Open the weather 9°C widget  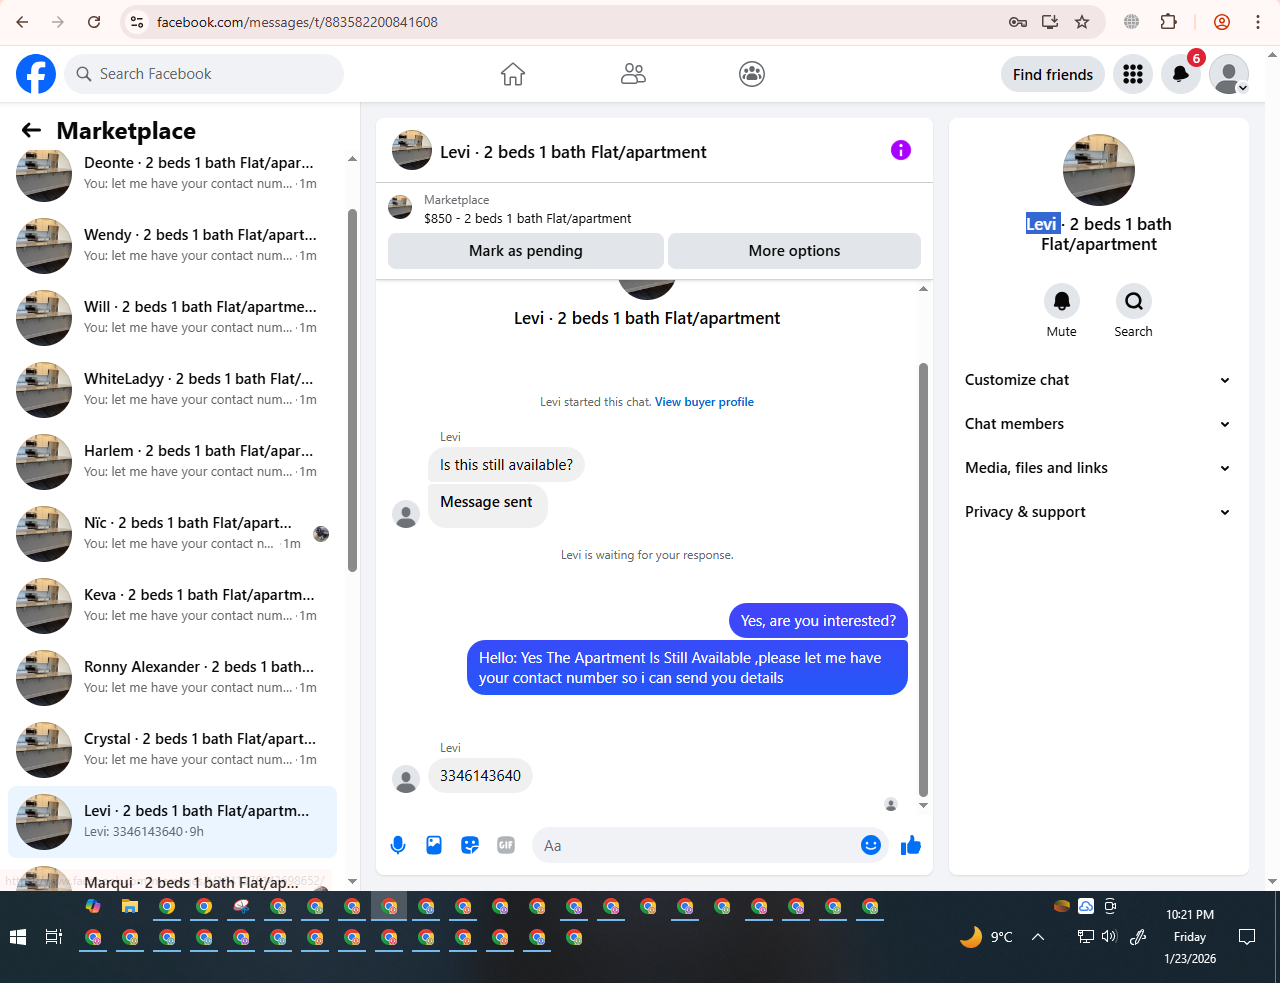tap(986, 937)
